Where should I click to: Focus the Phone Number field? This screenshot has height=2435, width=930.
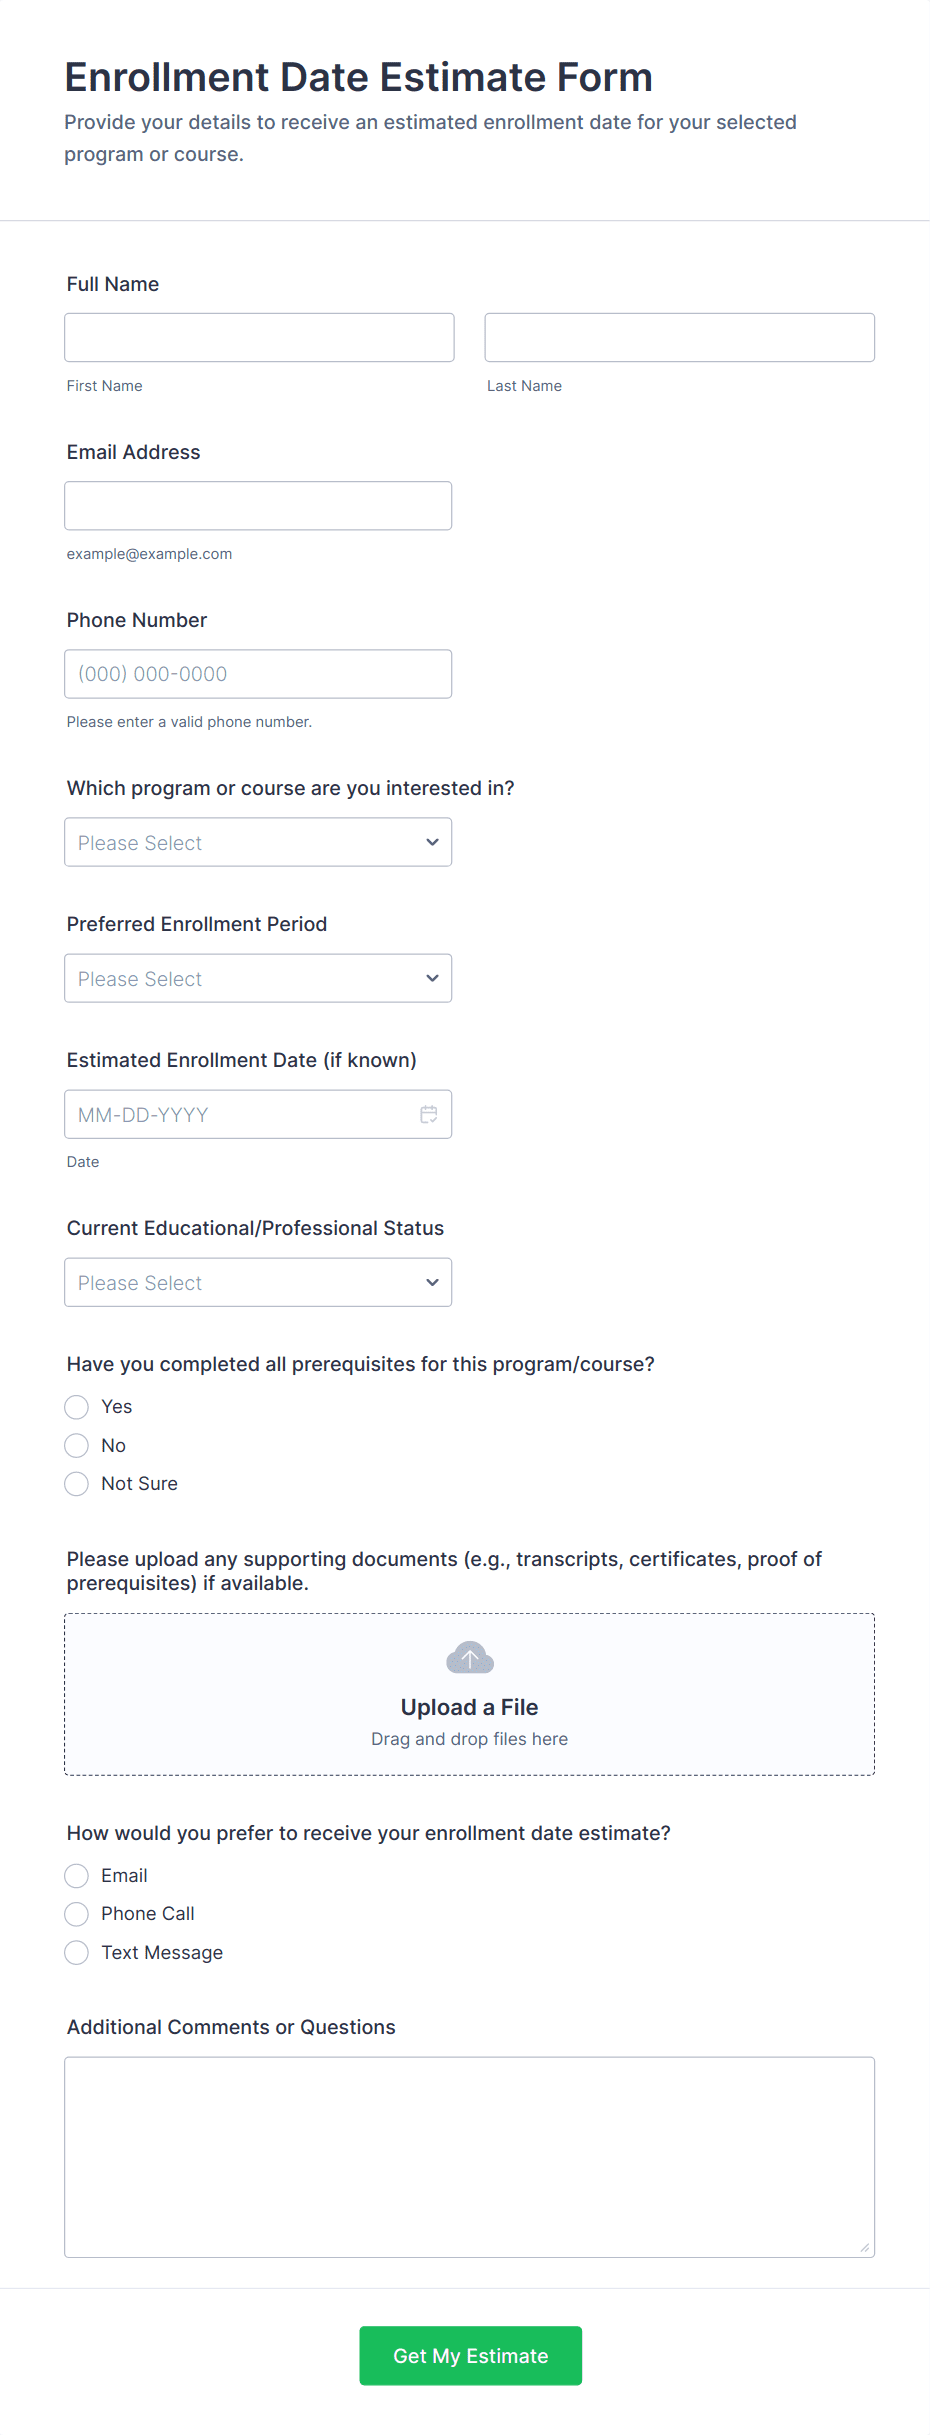tap(258, 674)
